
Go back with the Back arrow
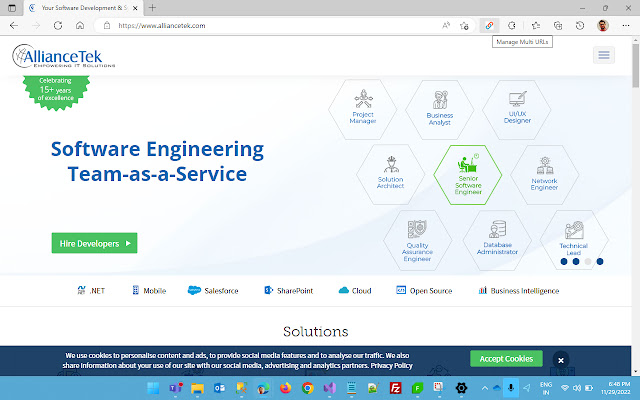click(x=14, y=26)
